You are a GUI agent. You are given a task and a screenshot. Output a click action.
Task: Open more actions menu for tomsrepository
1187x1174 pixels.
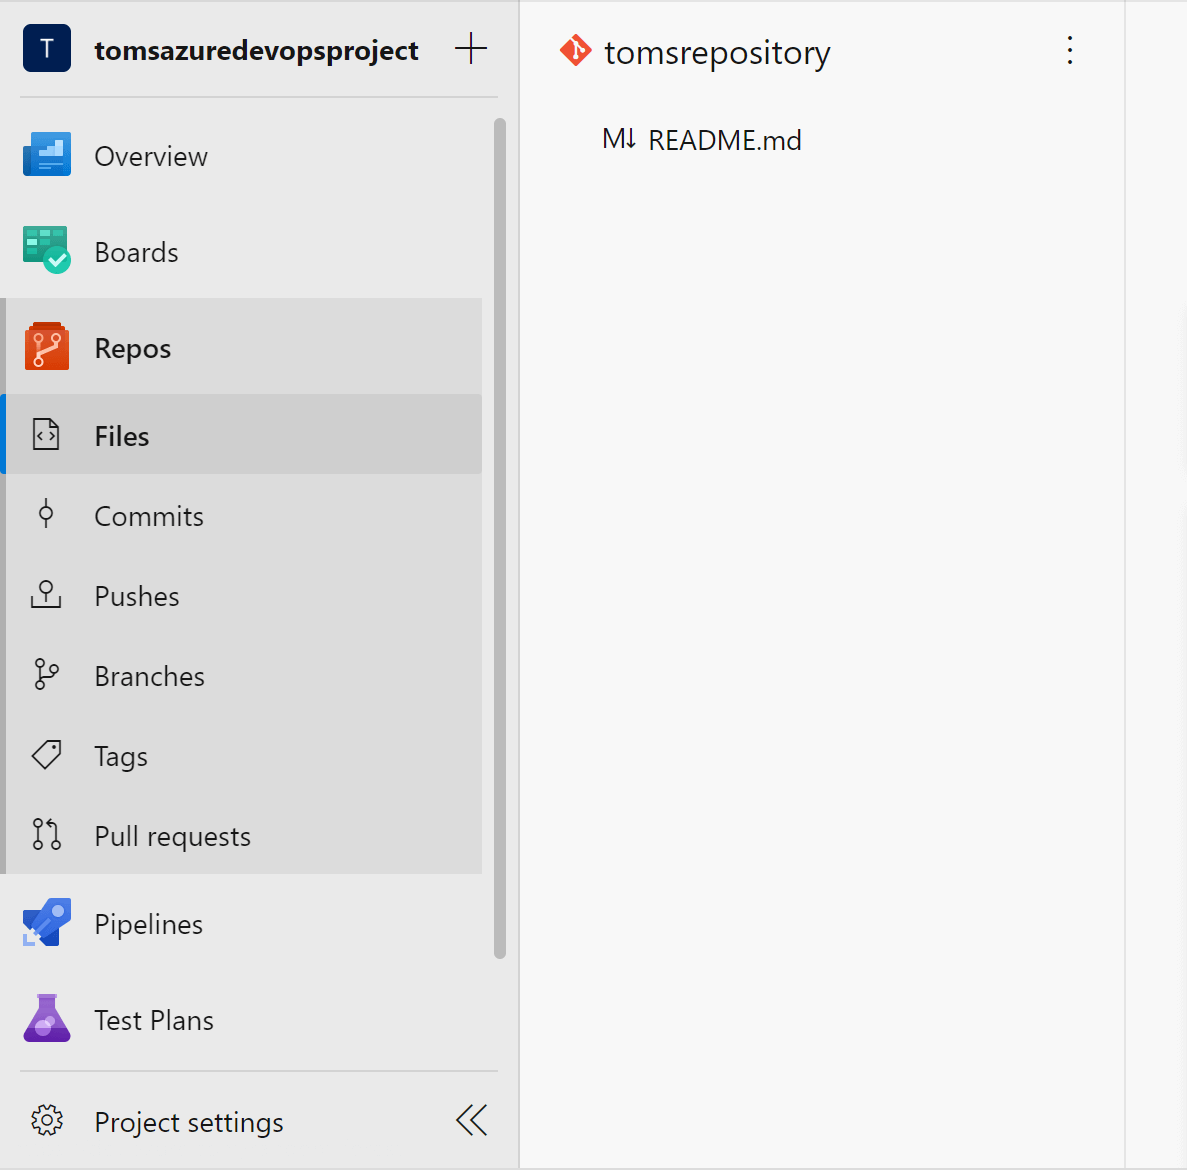[x=1070, y=51]
